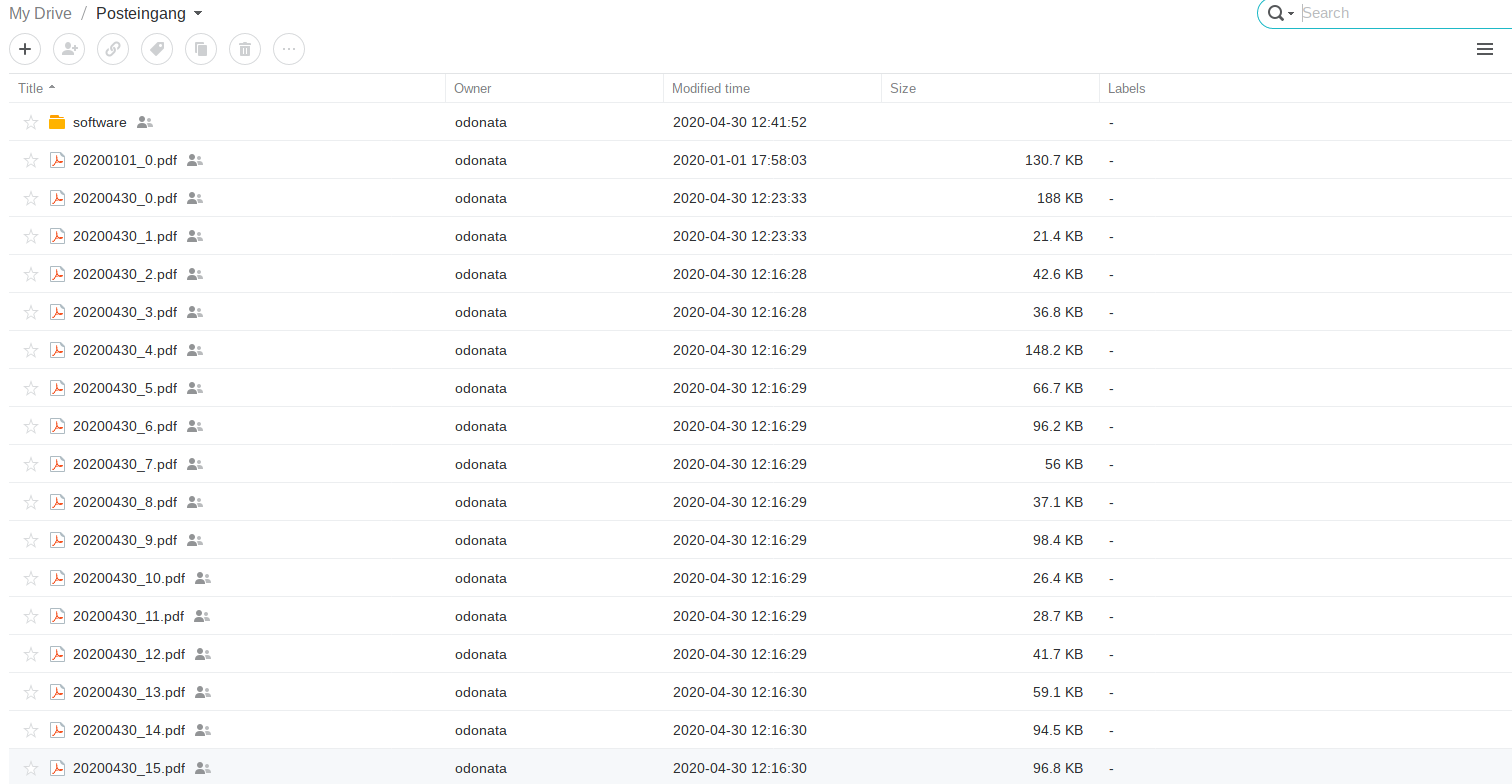Create a public link with the link icon
The height and width of the screenshot is (784, 1512).
coord(113,48)
